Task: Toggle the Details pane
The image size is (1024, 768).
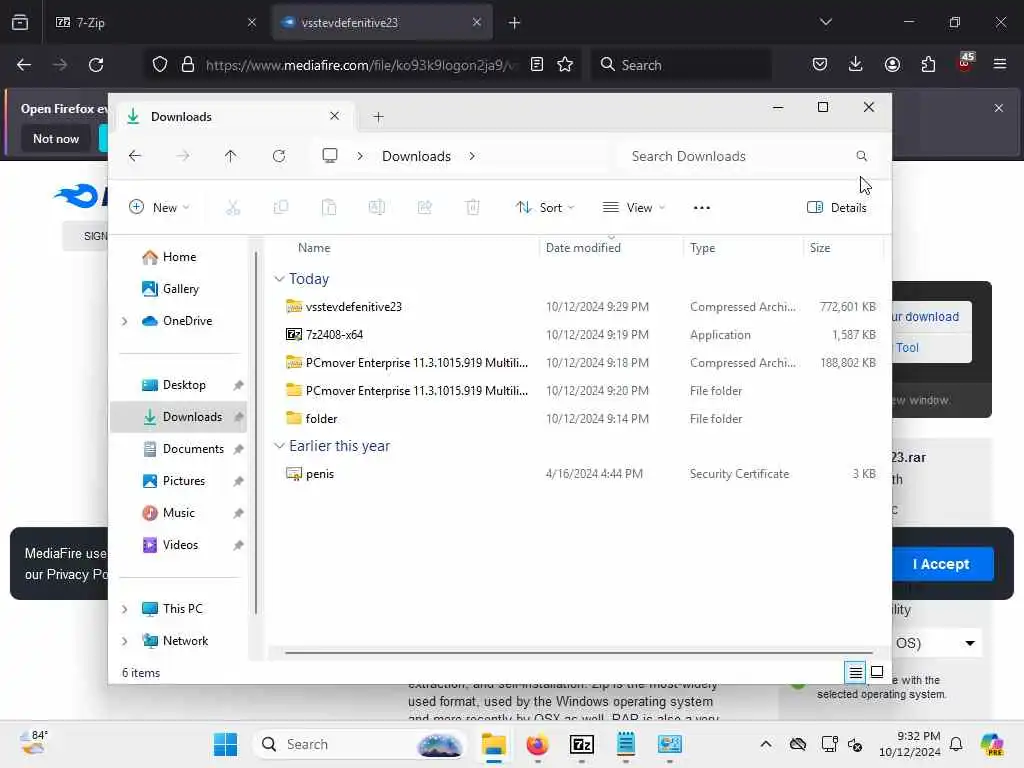Action: coord(837,208)
